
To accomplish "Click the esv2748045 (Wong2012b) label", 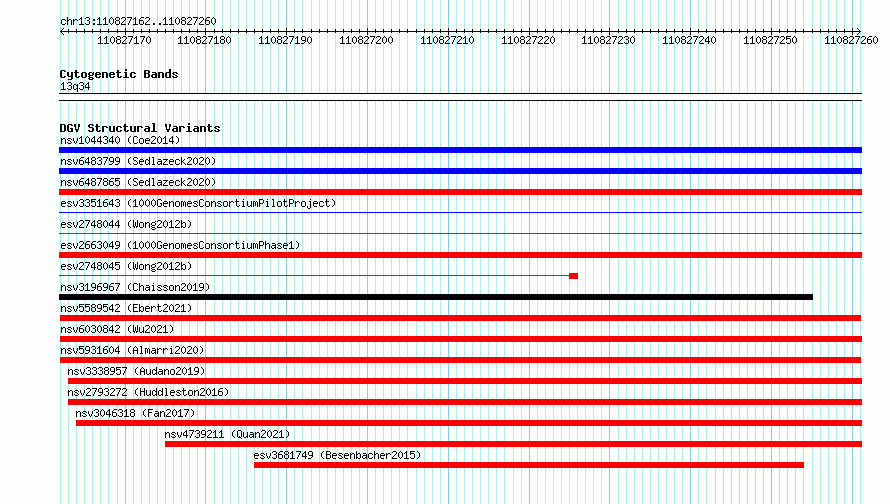I will click(126, 266).
